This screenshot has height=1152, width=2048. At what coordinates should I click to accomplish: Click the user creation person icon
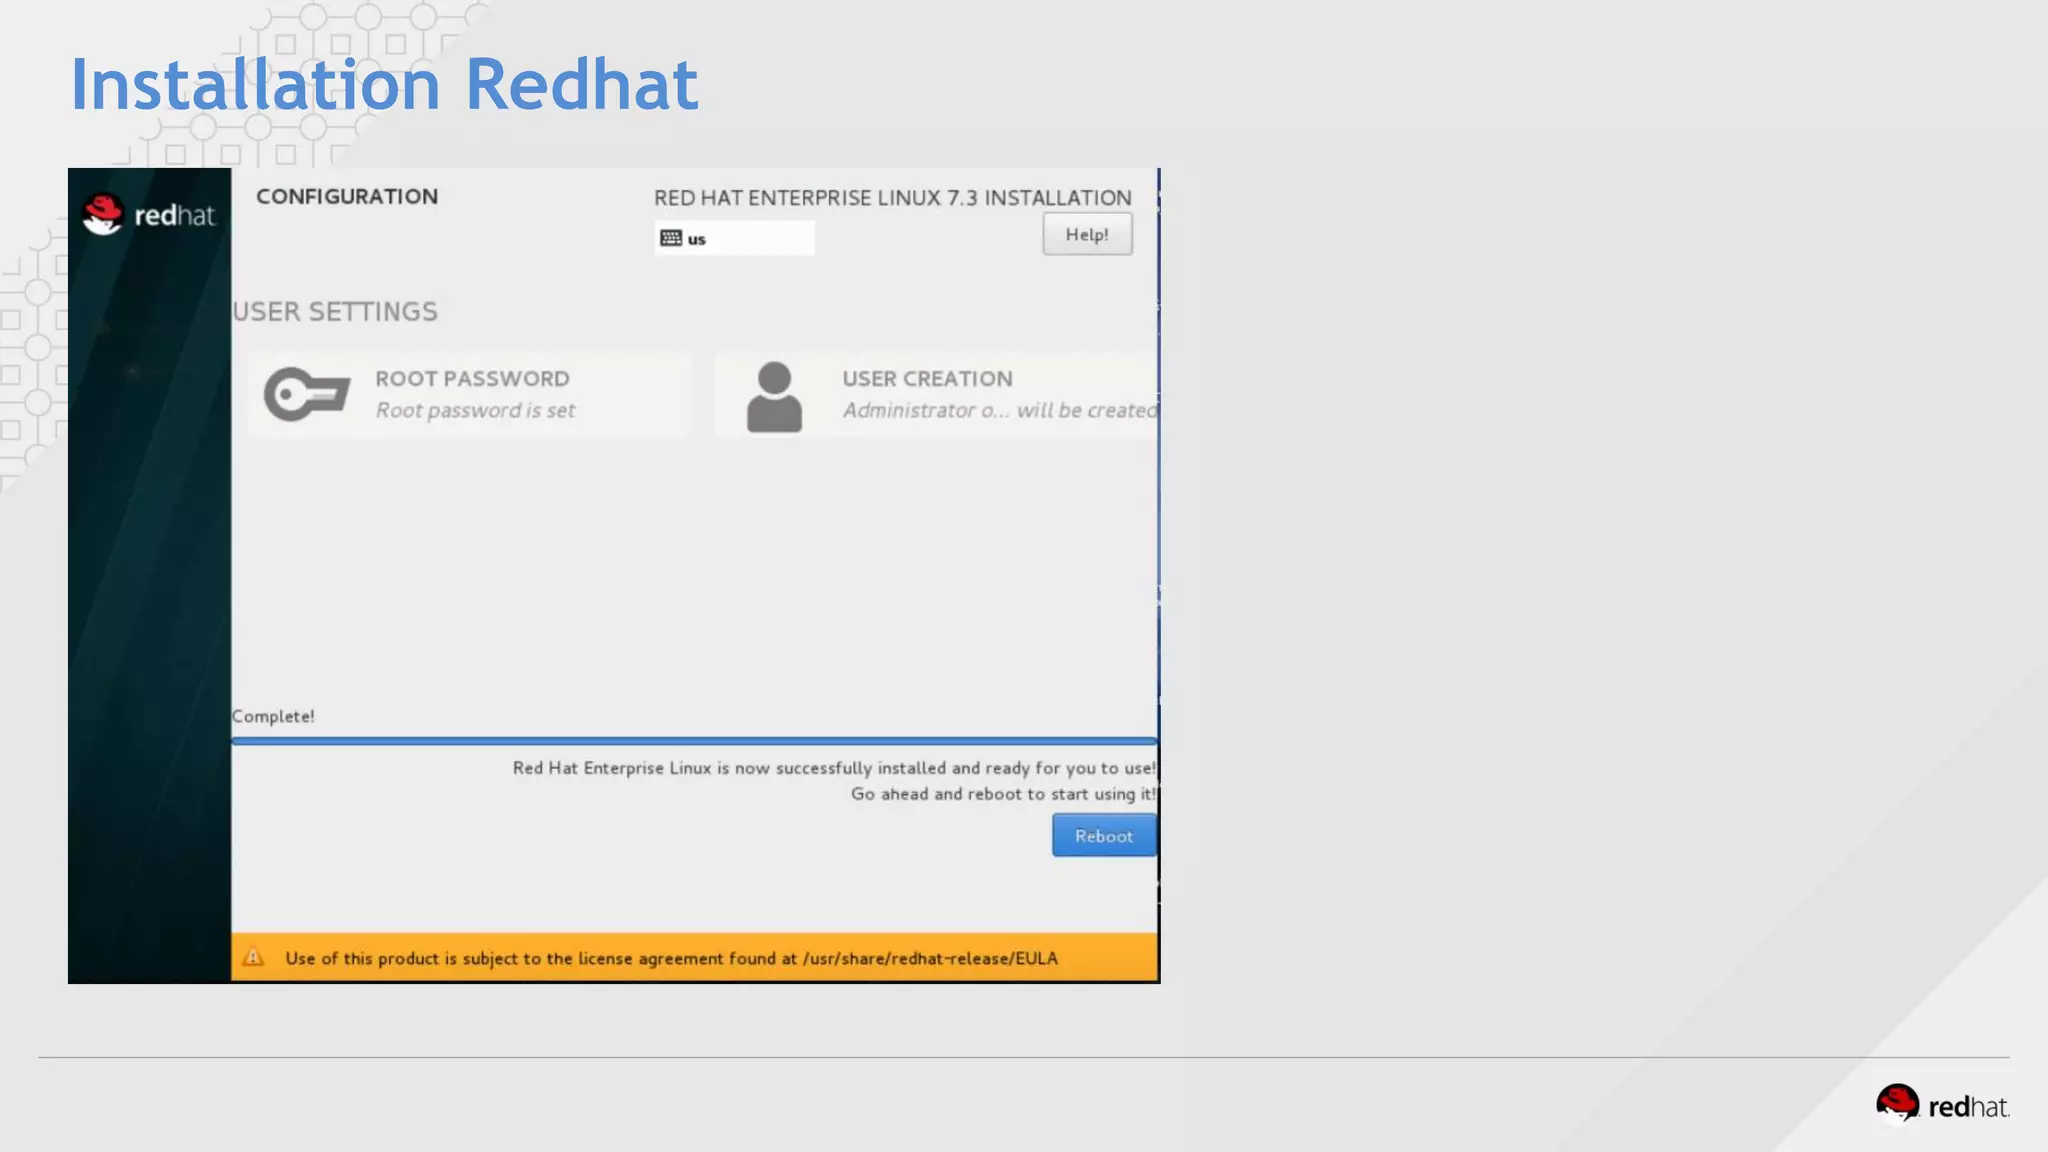(x=774, y=397)
